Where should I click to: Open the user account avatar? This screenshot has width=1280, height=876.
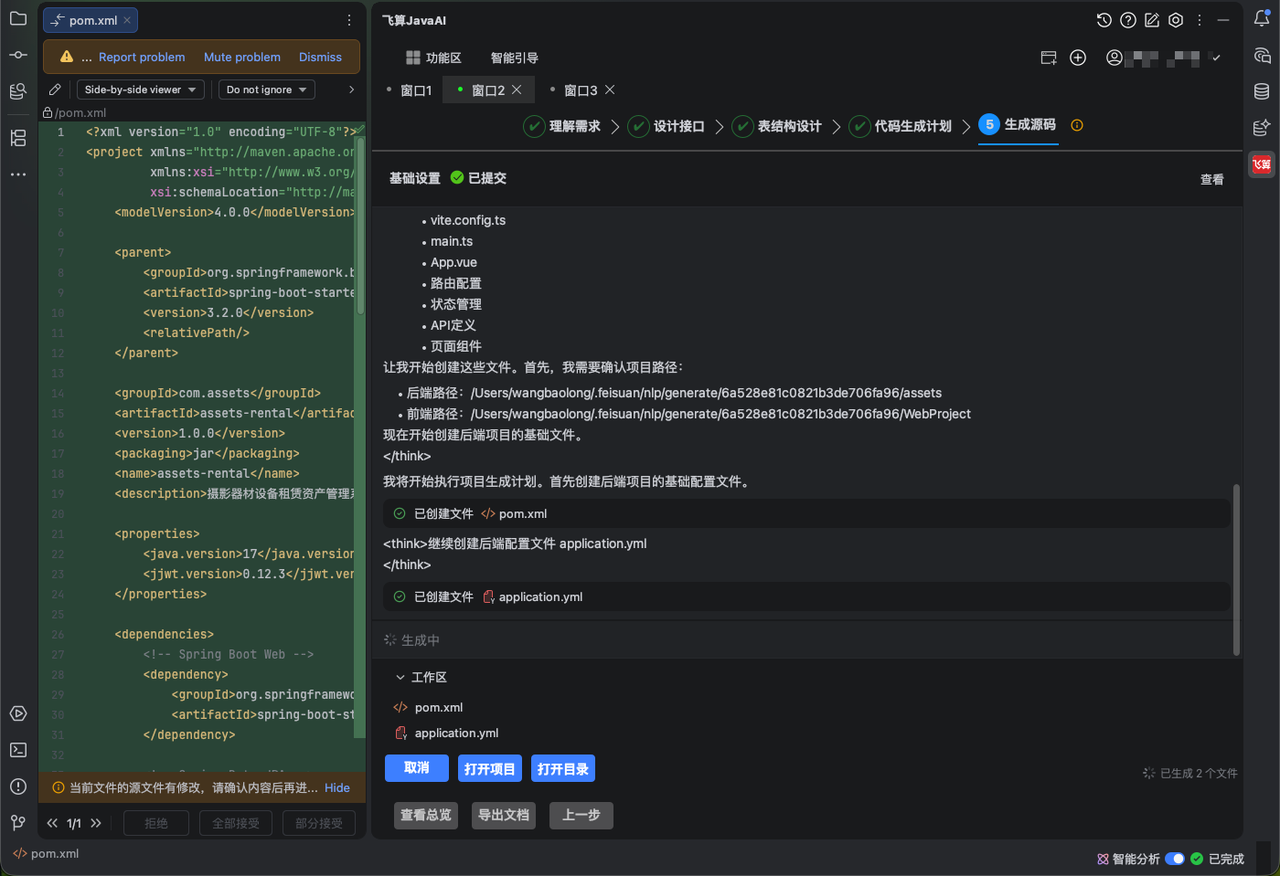tap(1114, 58)
